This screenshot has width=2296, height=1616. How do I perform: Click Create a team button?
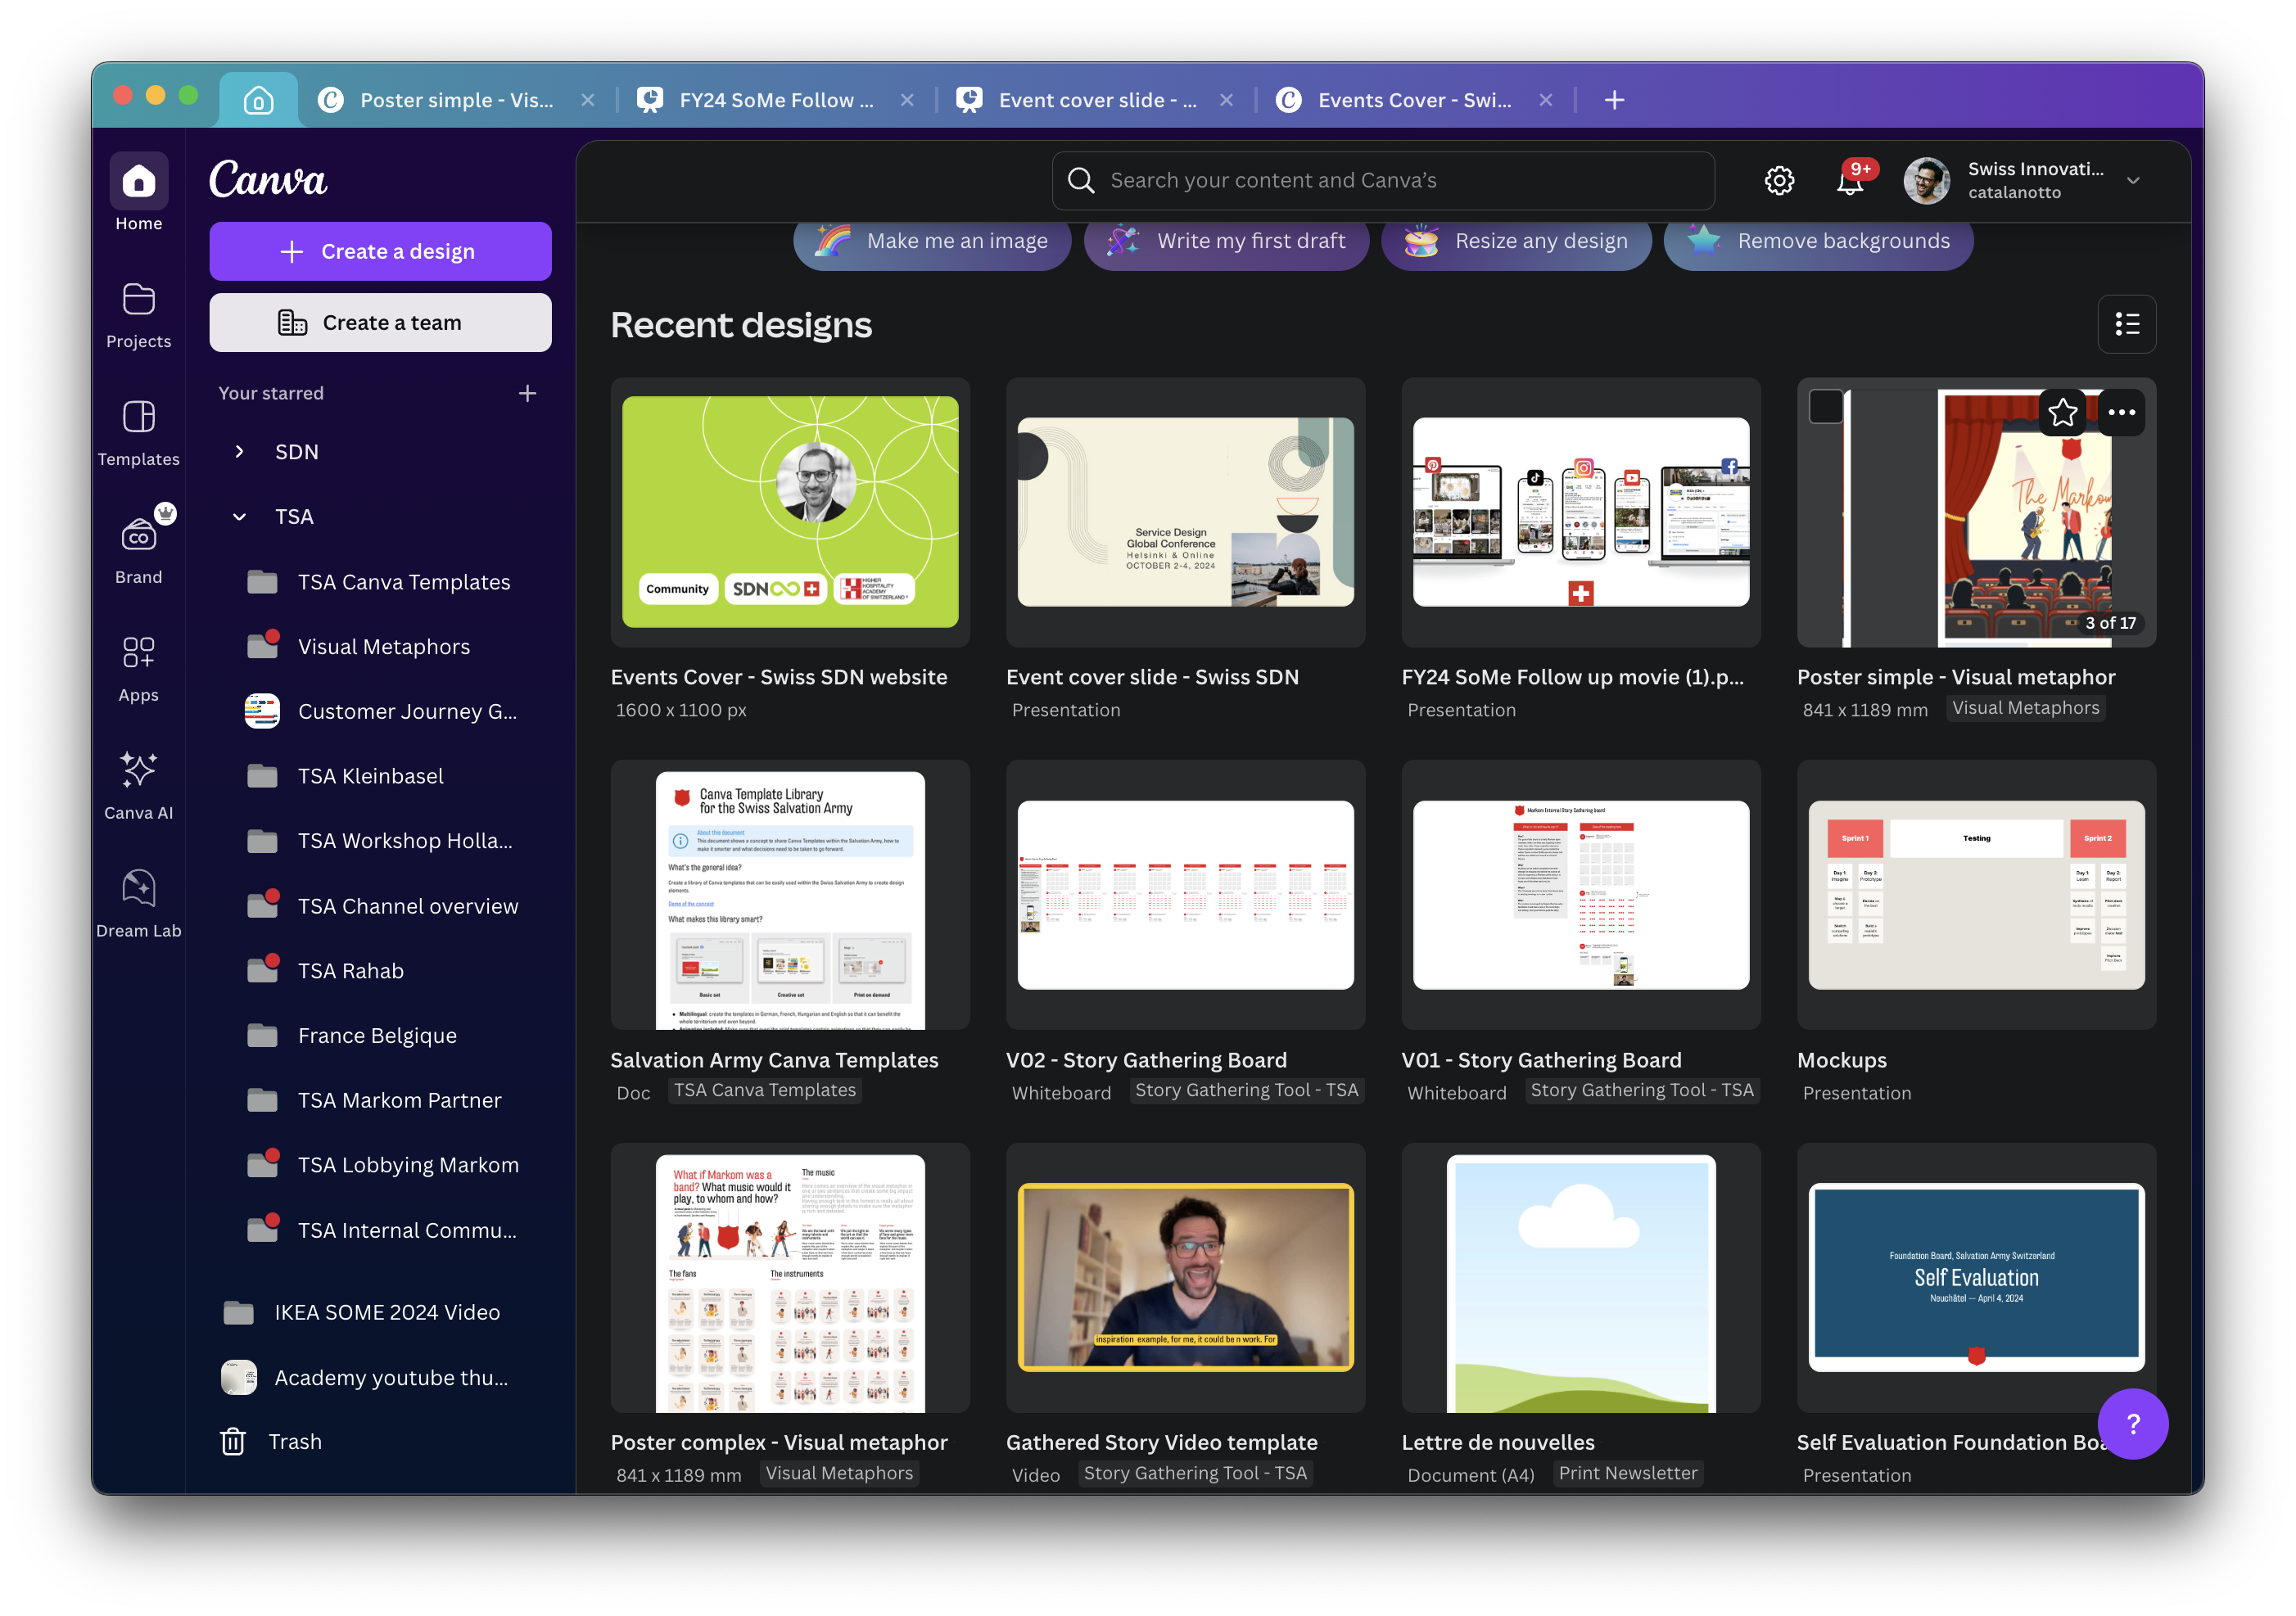[380, 322]
